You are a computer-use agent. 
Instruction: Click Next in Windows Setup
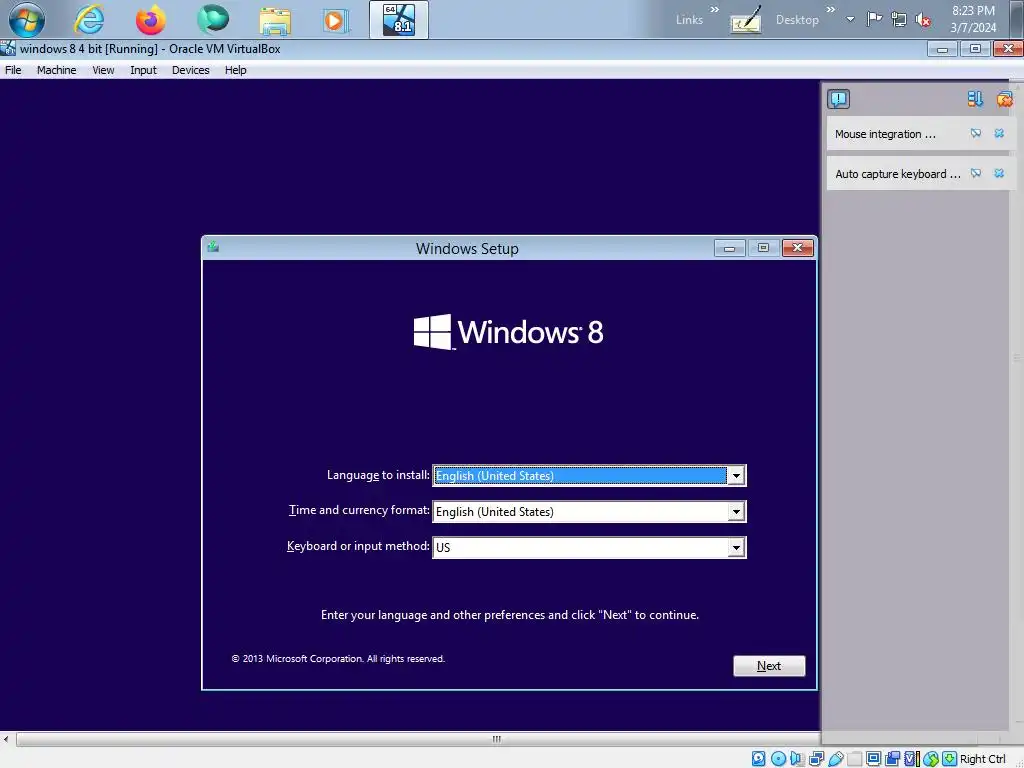click(x=769, y=665)
